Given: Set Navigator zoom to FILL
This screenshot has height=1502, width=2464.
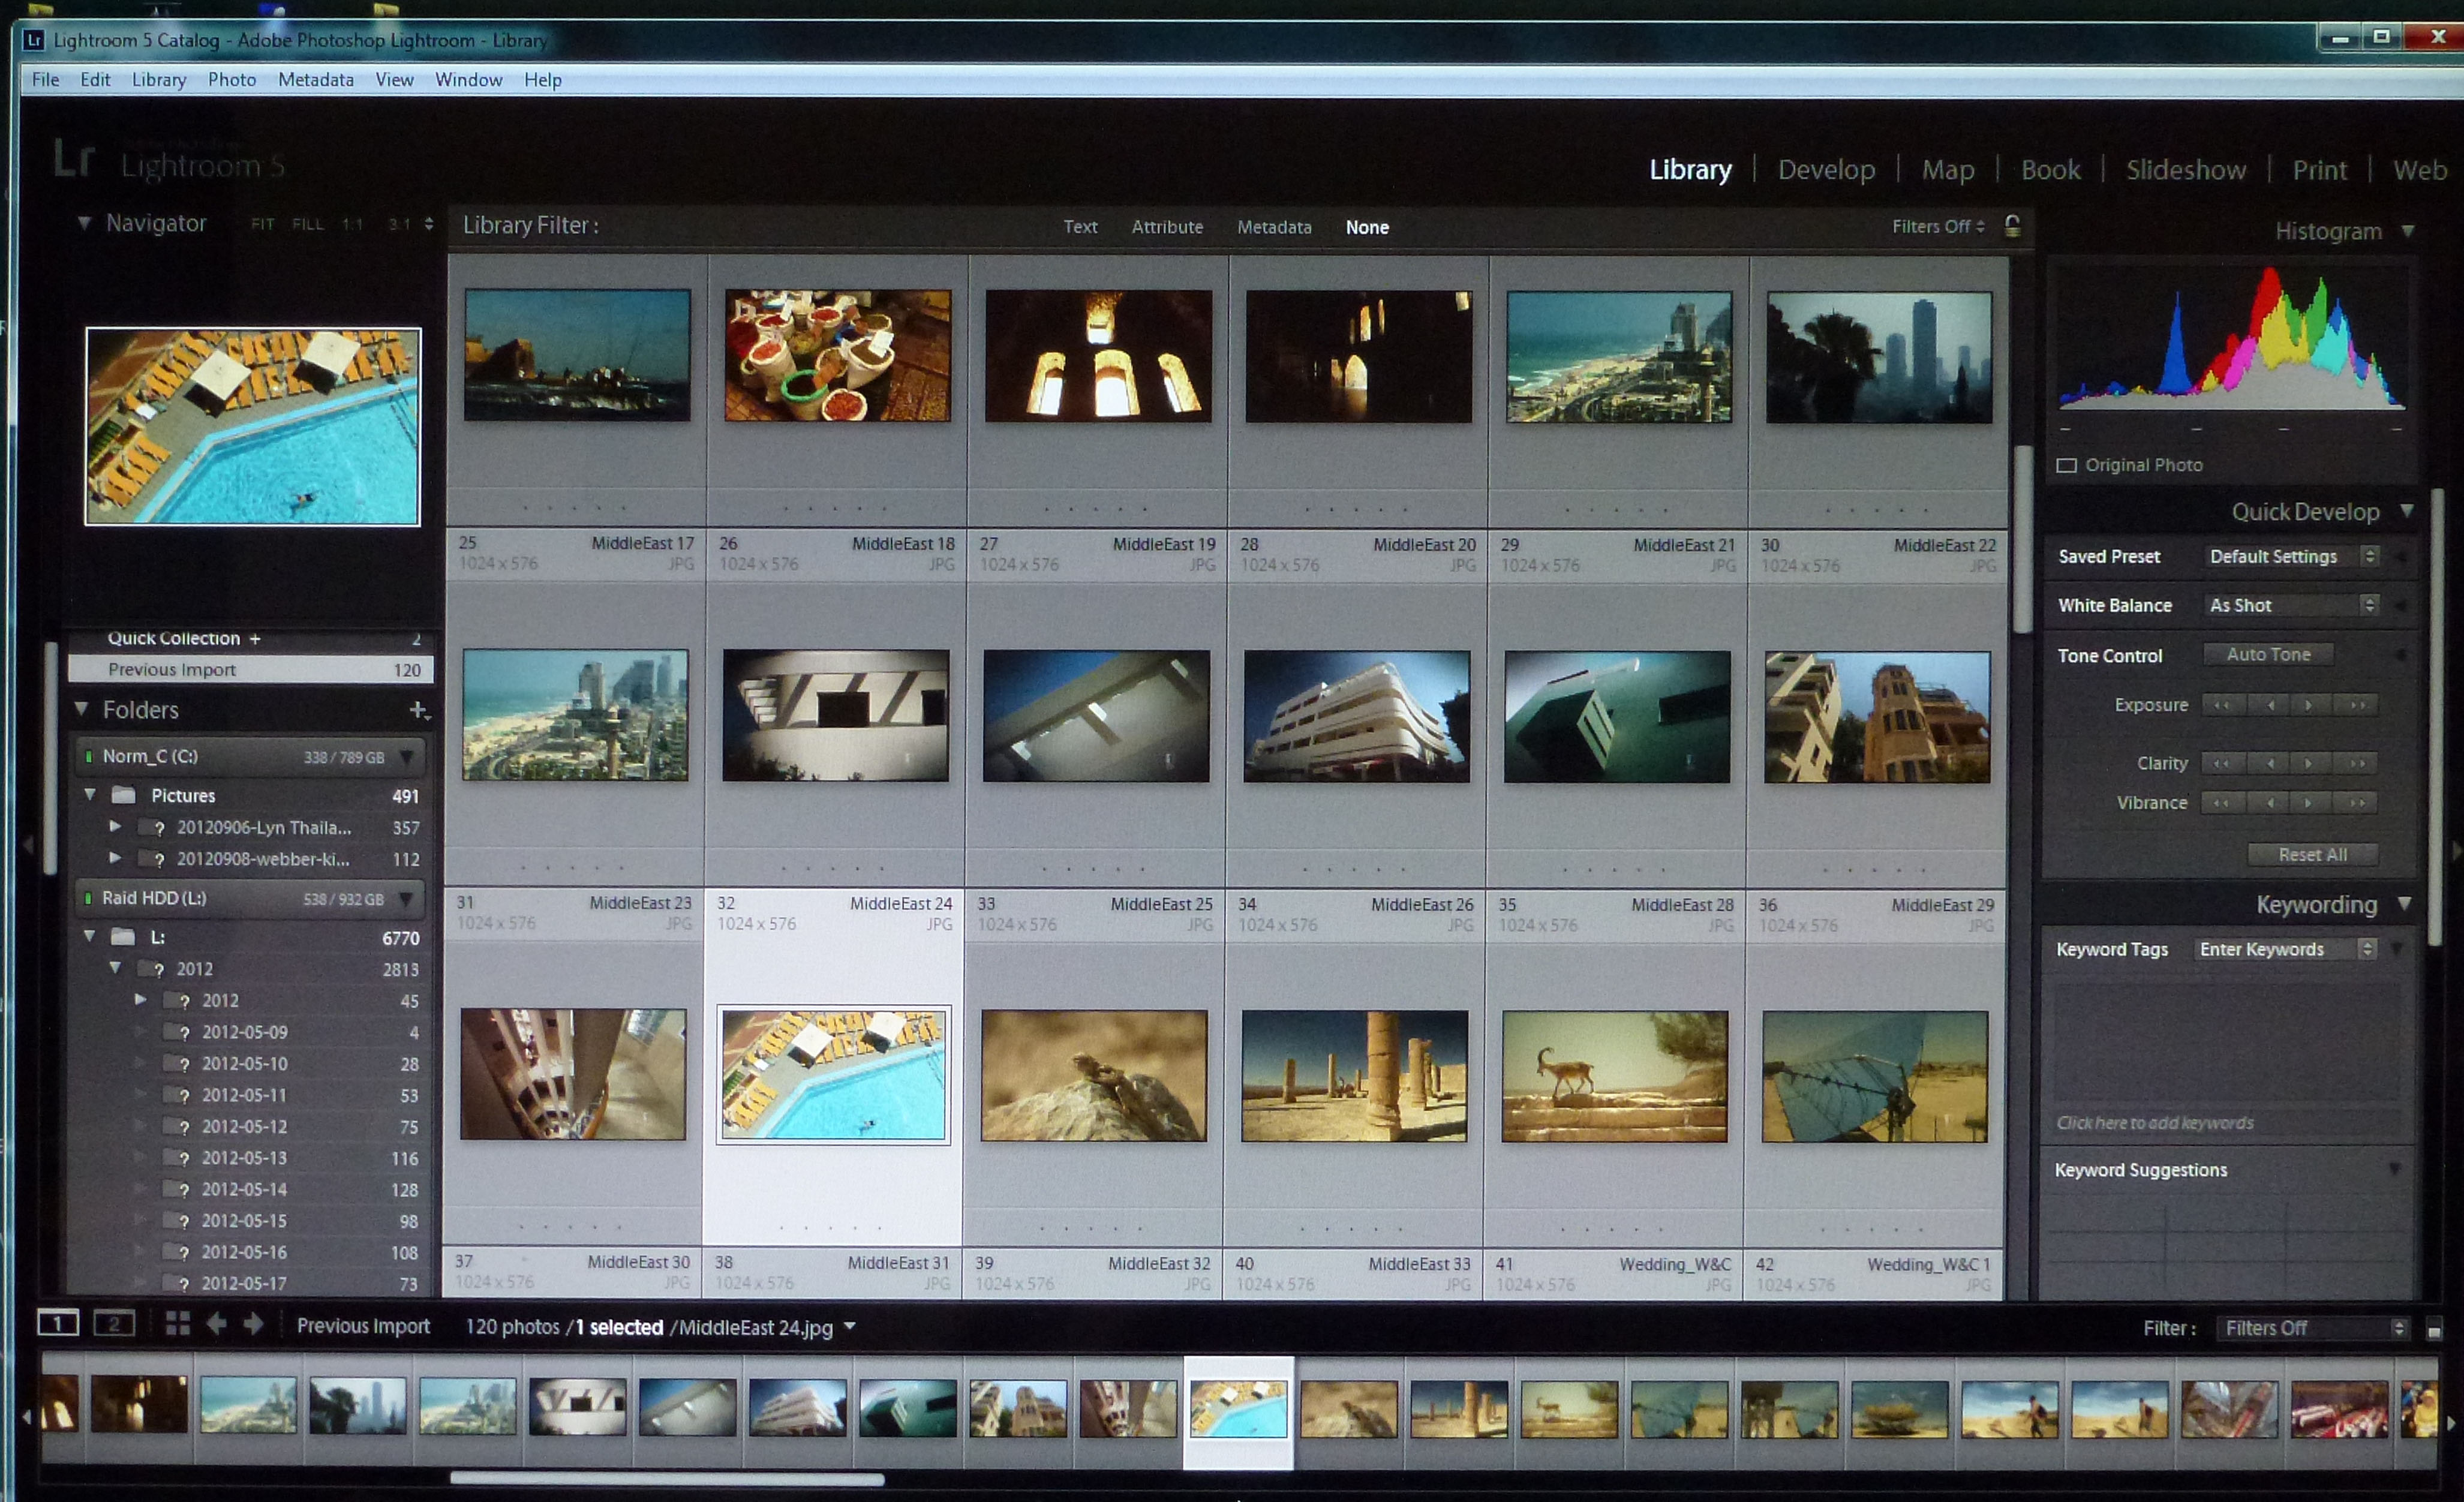Looking at the screenshot, I should click(x=307, y=224).
